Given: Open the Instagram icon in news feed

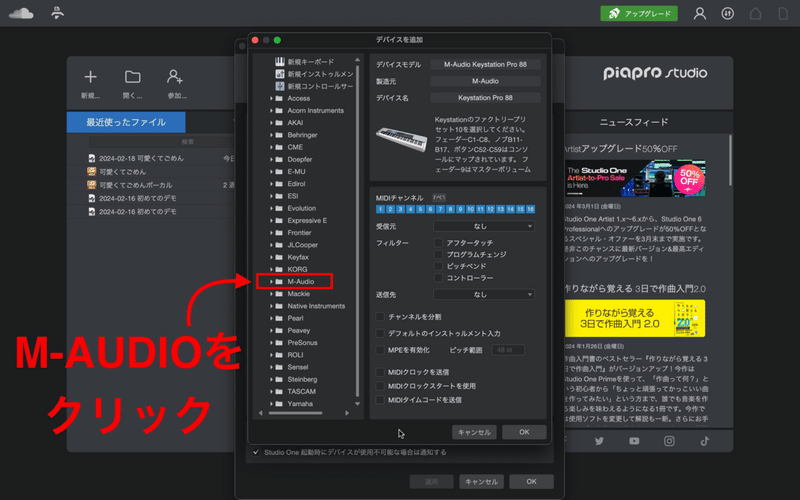Looking at the screenshot, I should (x=669, y=441).
